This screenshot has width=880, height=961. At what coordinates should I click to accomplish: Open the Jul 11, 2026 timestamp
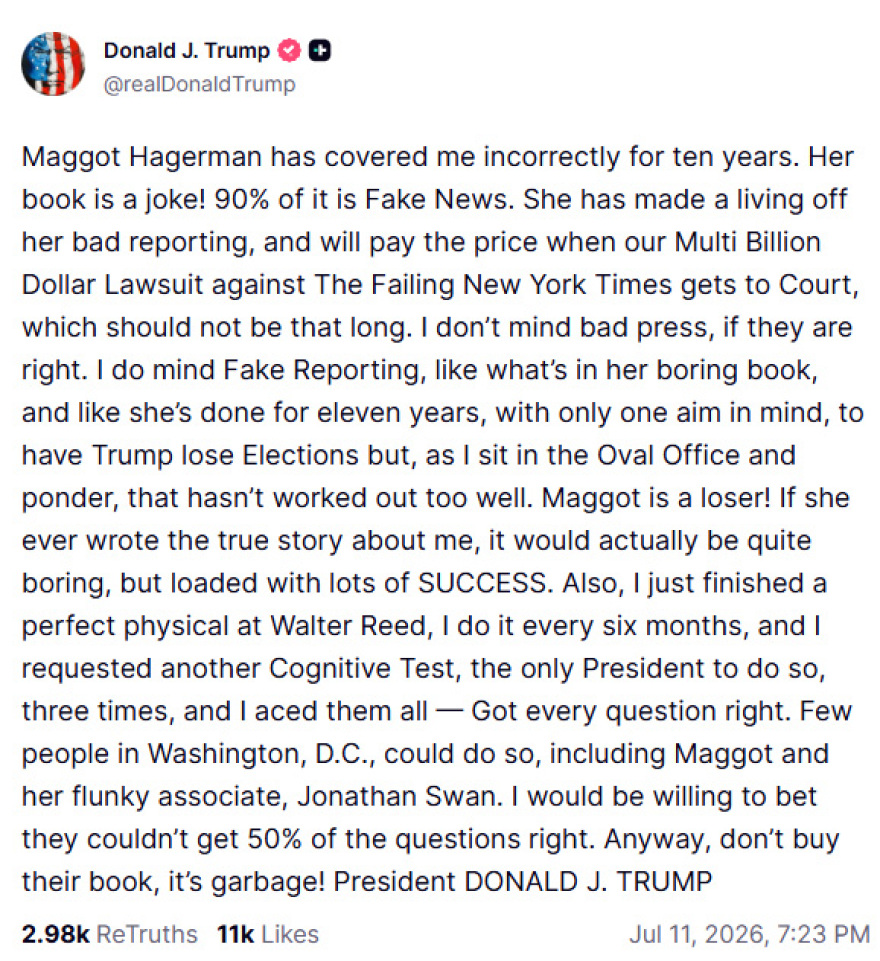click(749, 934)
